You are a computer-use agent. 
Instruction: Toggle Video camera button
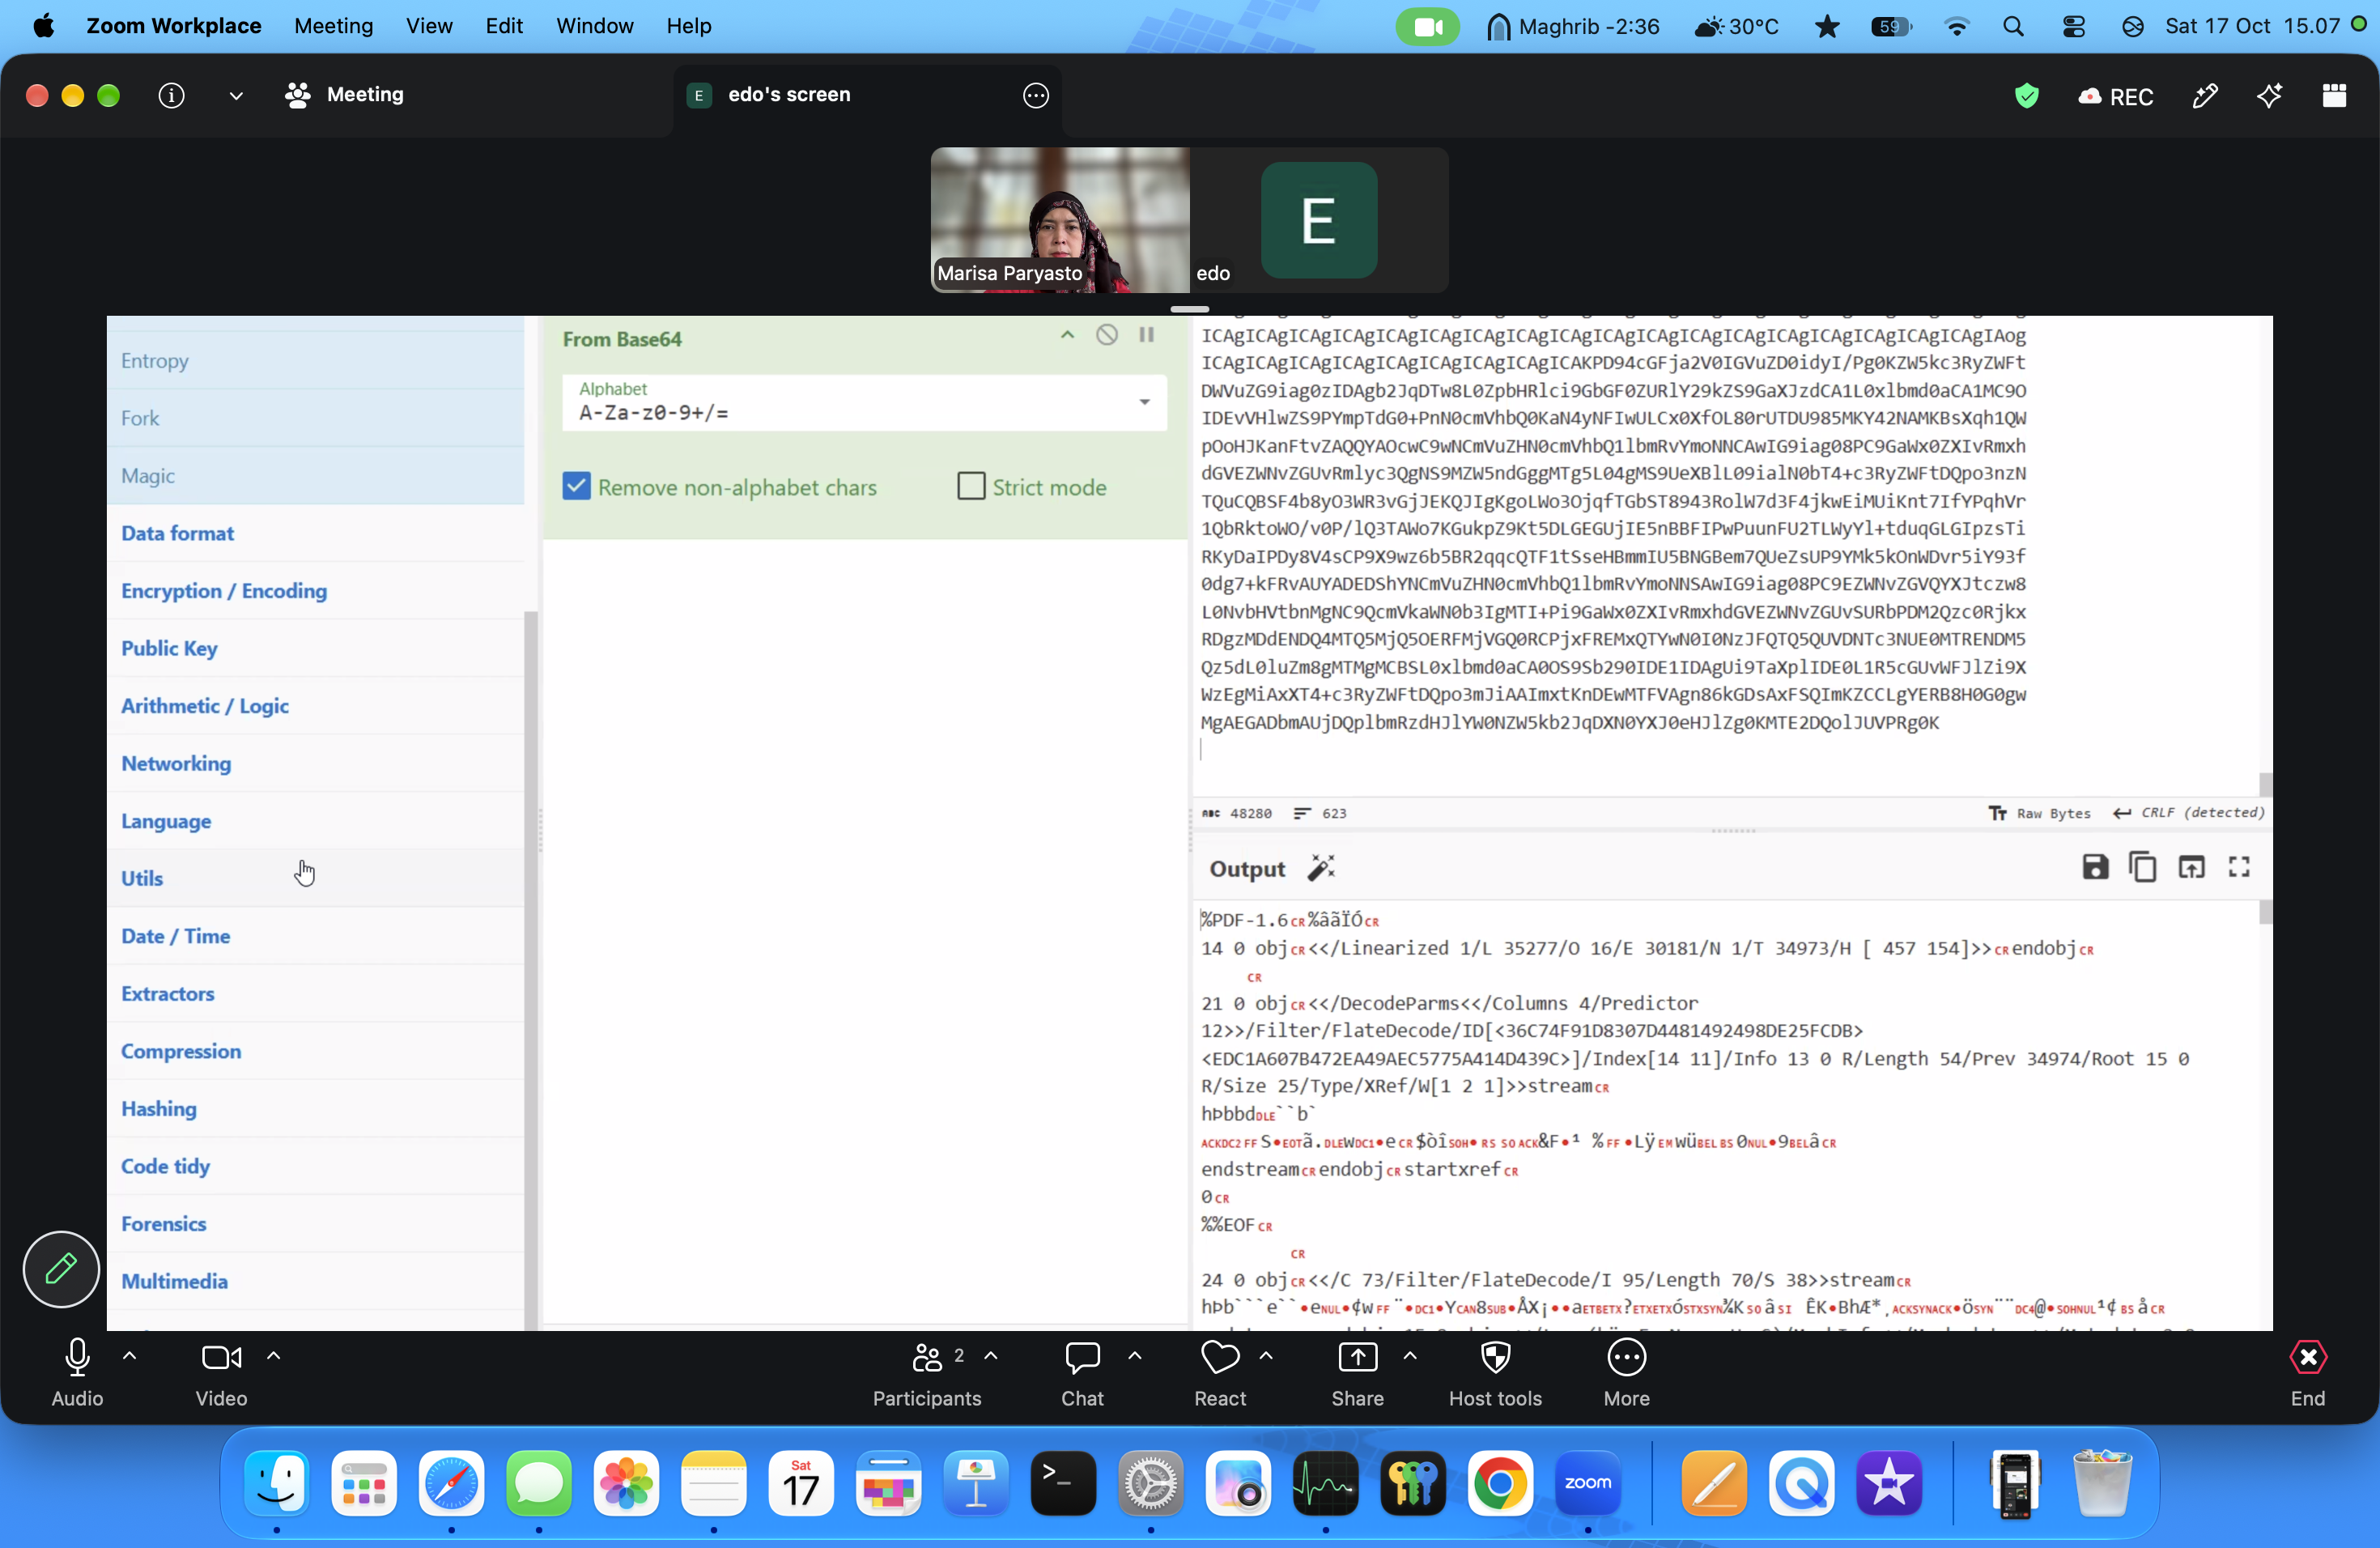pyautogui.click(x=221, y=1374)
